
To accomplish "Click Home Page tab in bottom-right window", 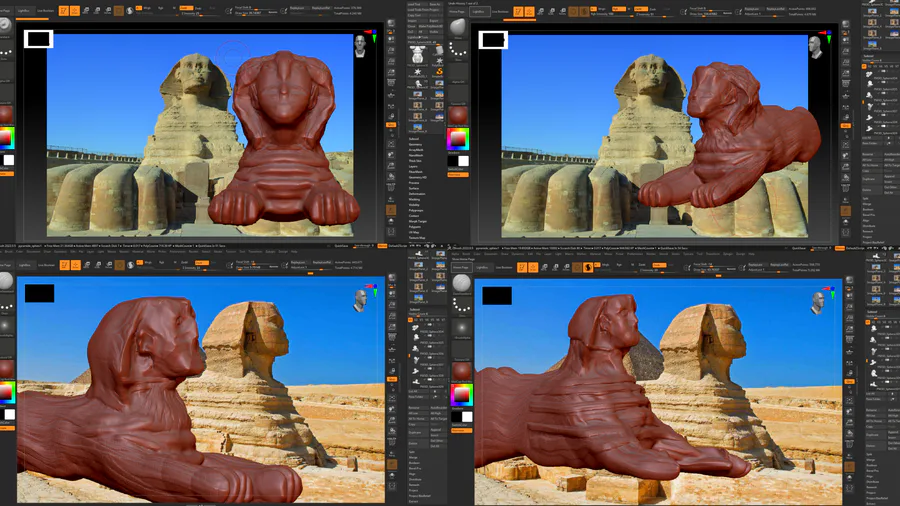I will pyautogui.click(x=461, y=267).
